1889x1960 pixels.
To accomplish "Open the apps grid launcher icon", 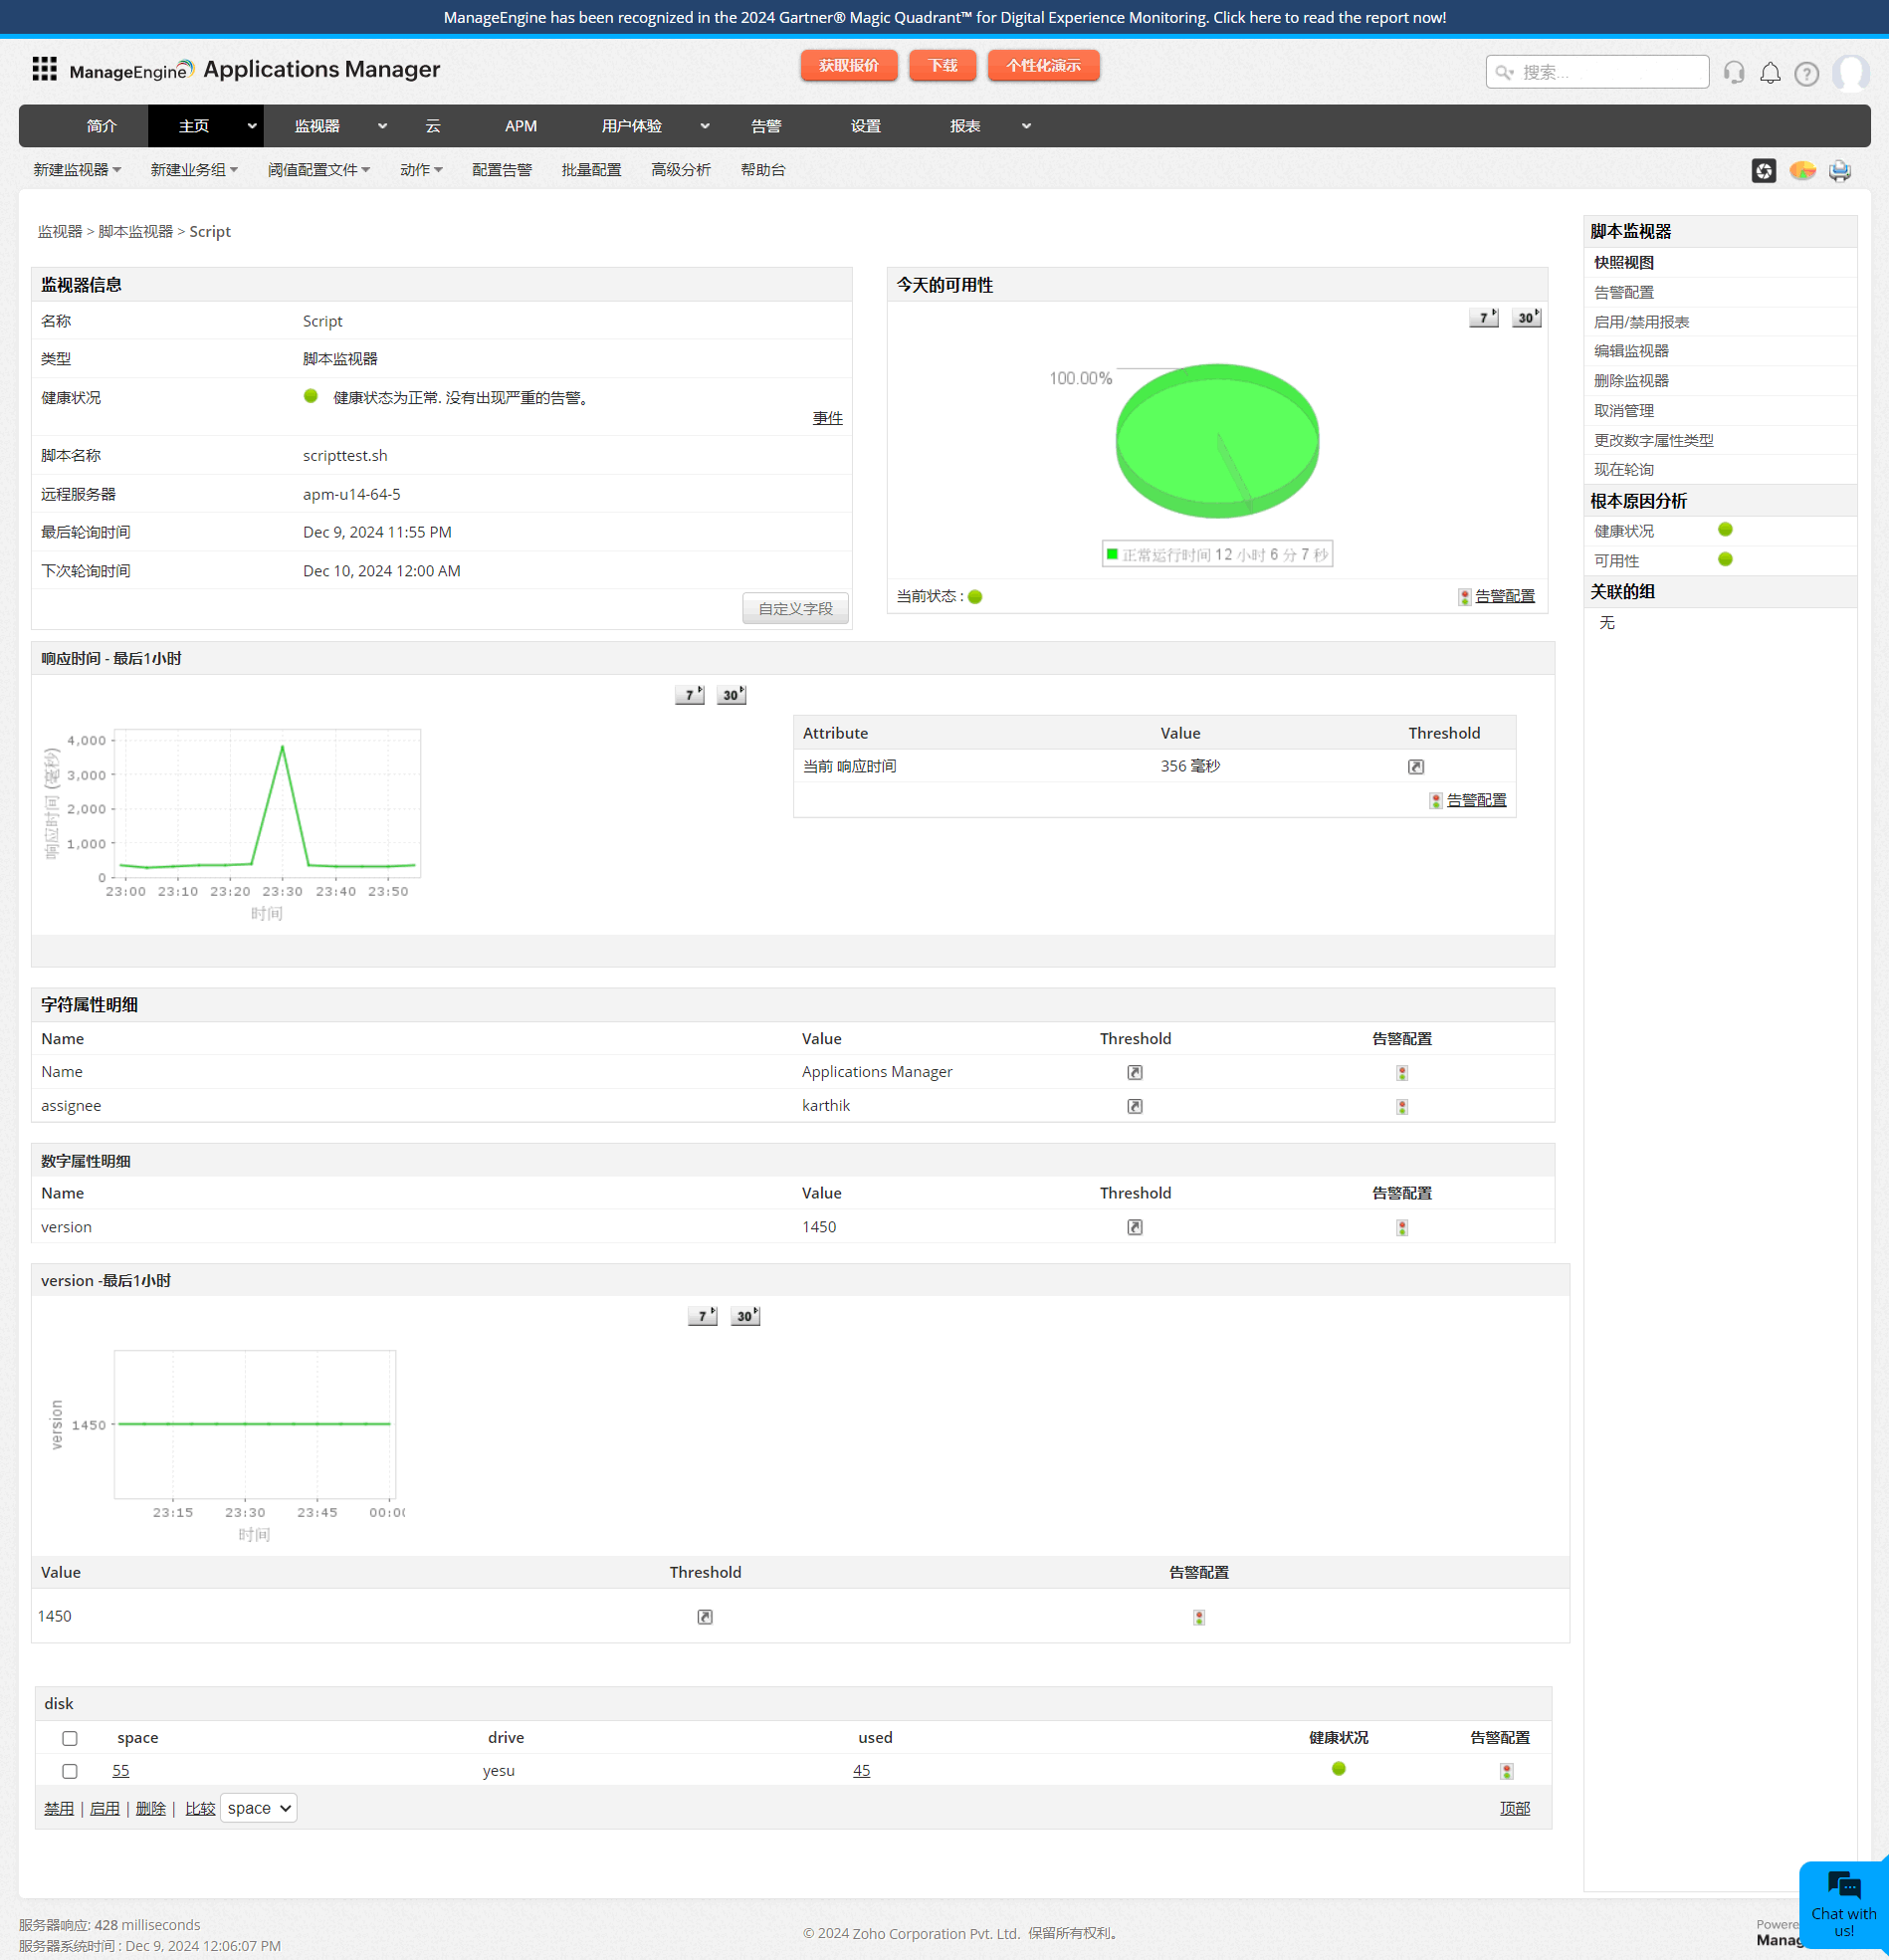I will click(44, 69).
